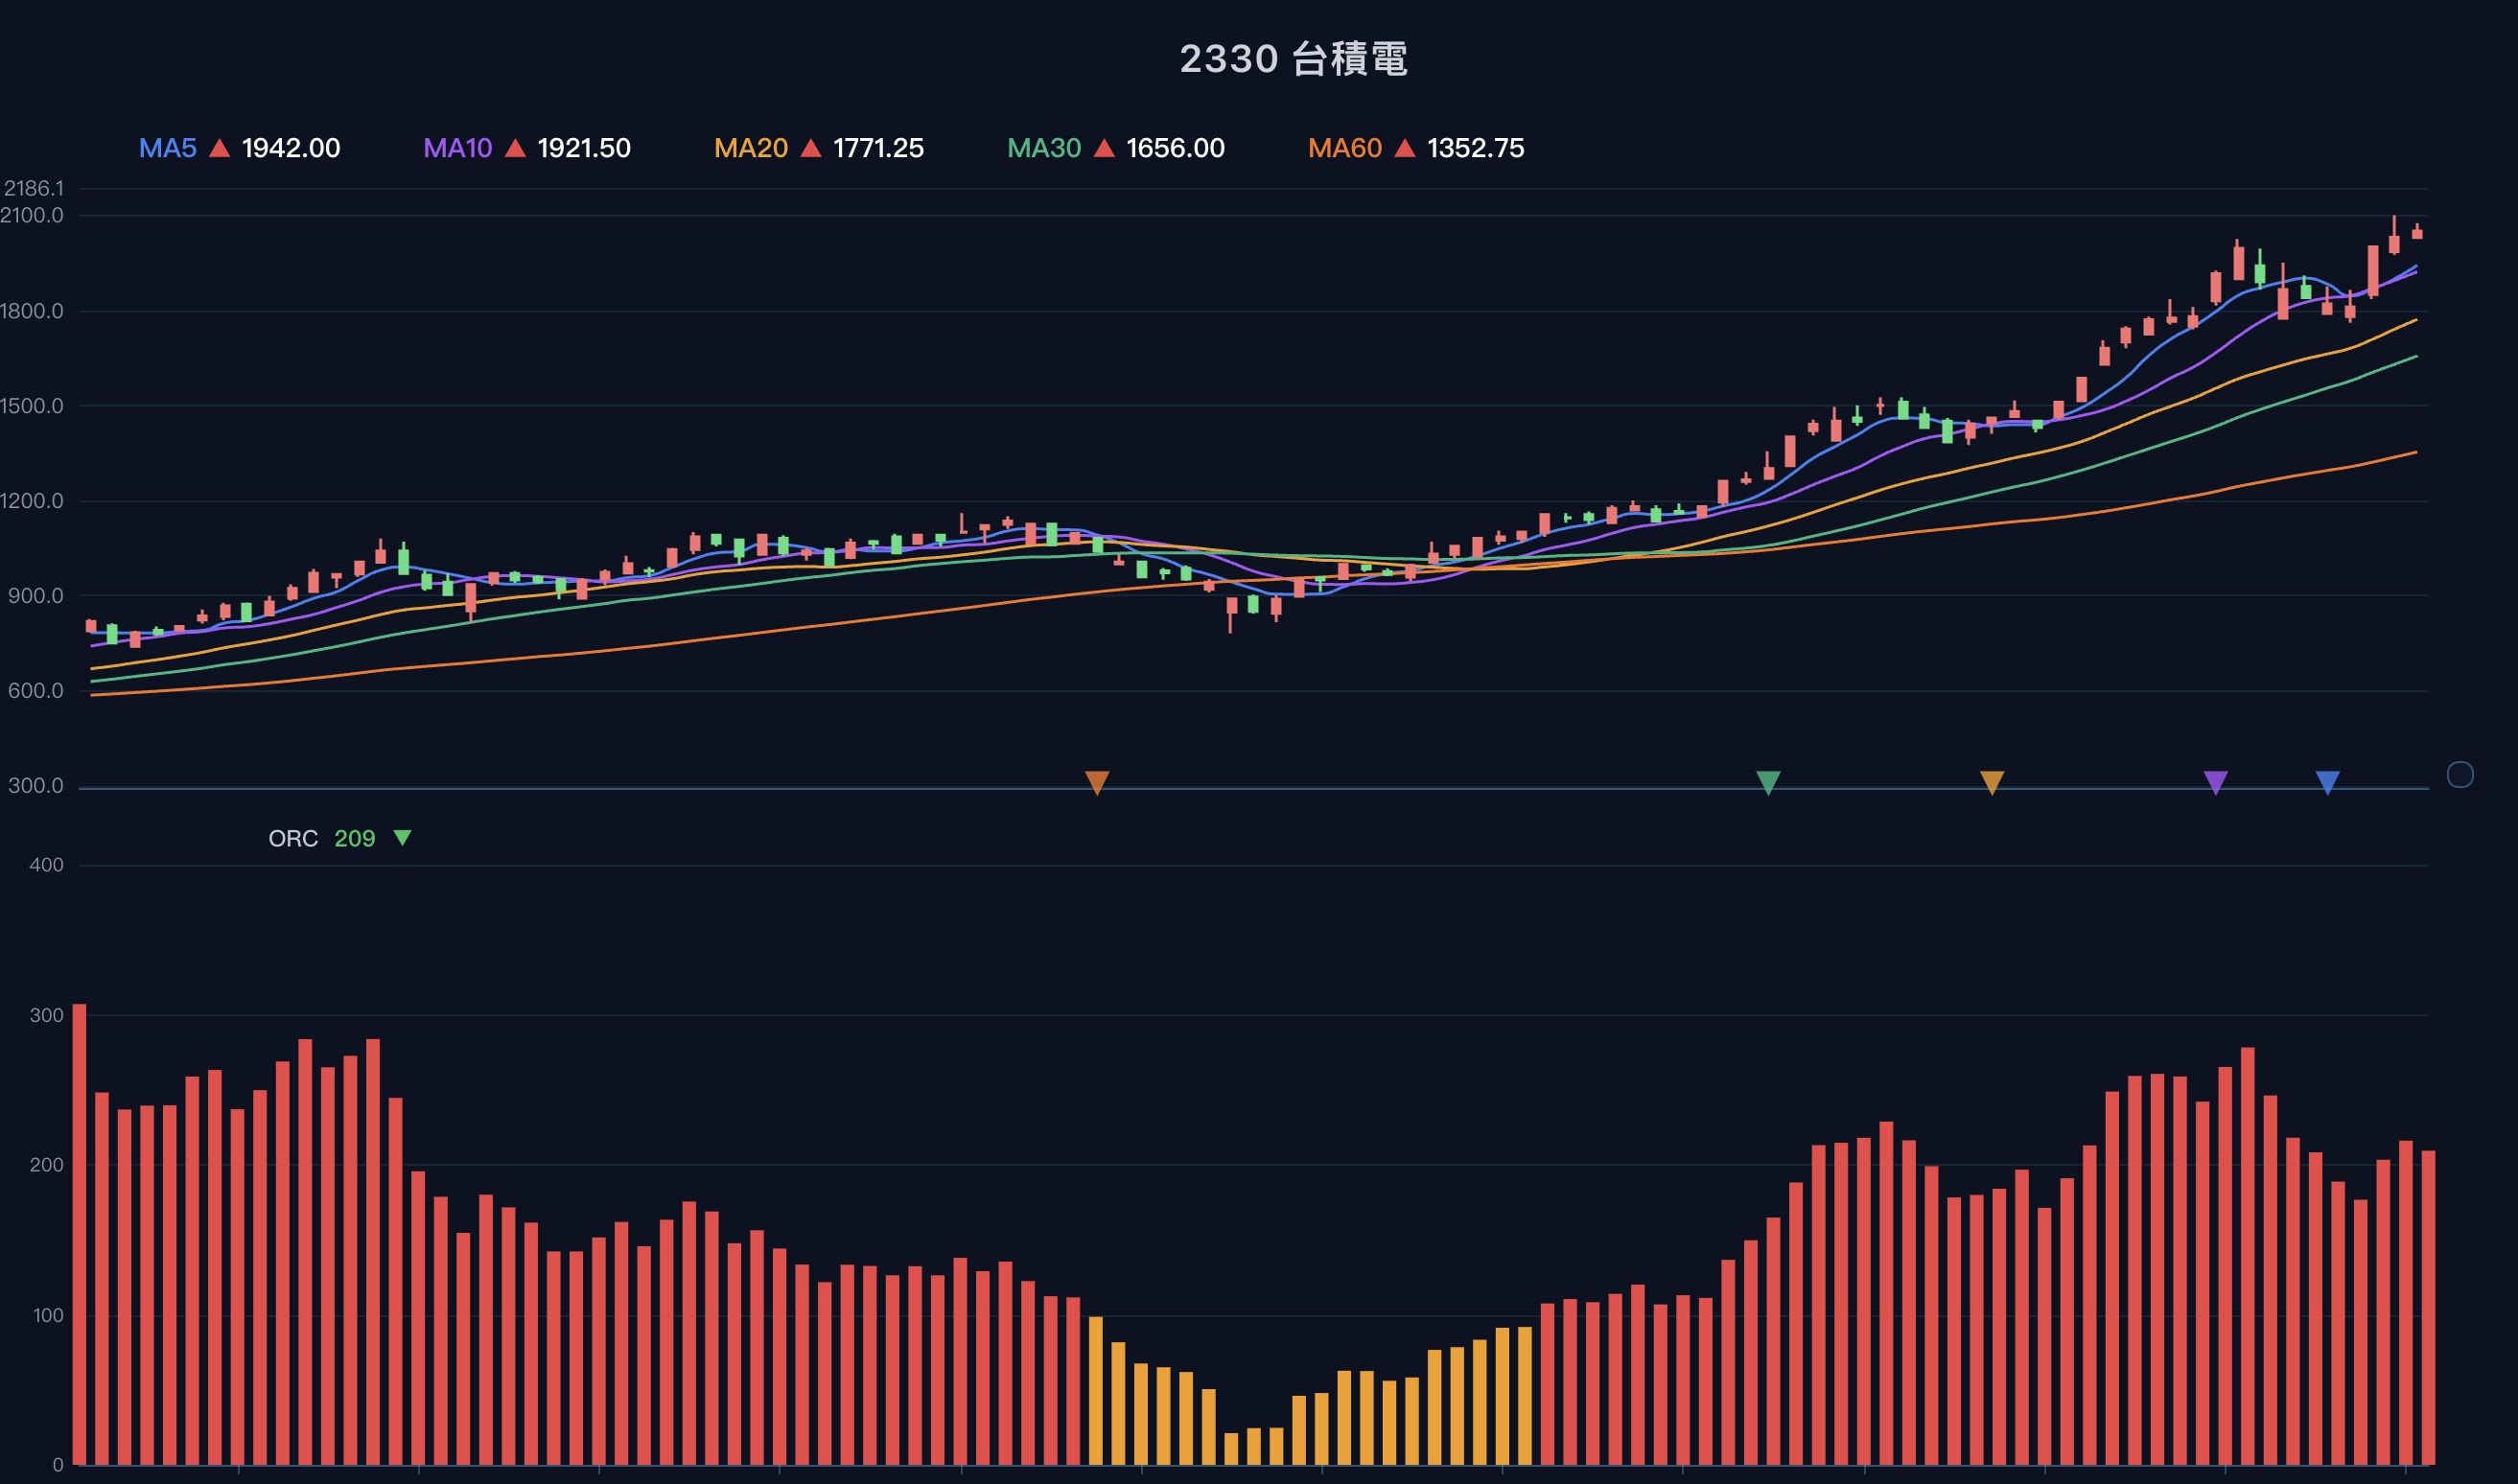
Task: Toggle the MA30 legend label
Action: click(x=1044, y=149)
